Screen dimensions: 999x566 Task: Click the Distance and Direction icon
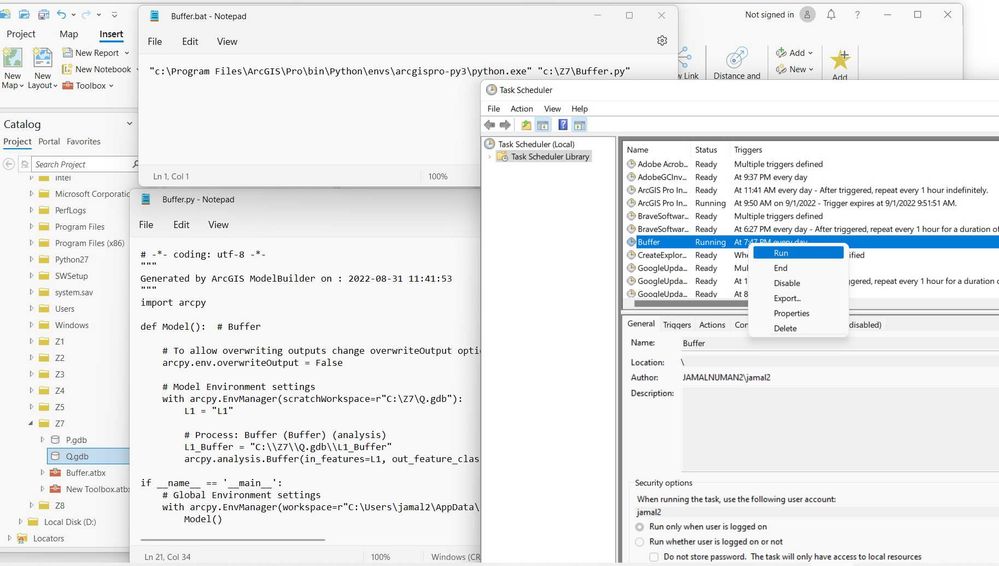tap(737, 58)
